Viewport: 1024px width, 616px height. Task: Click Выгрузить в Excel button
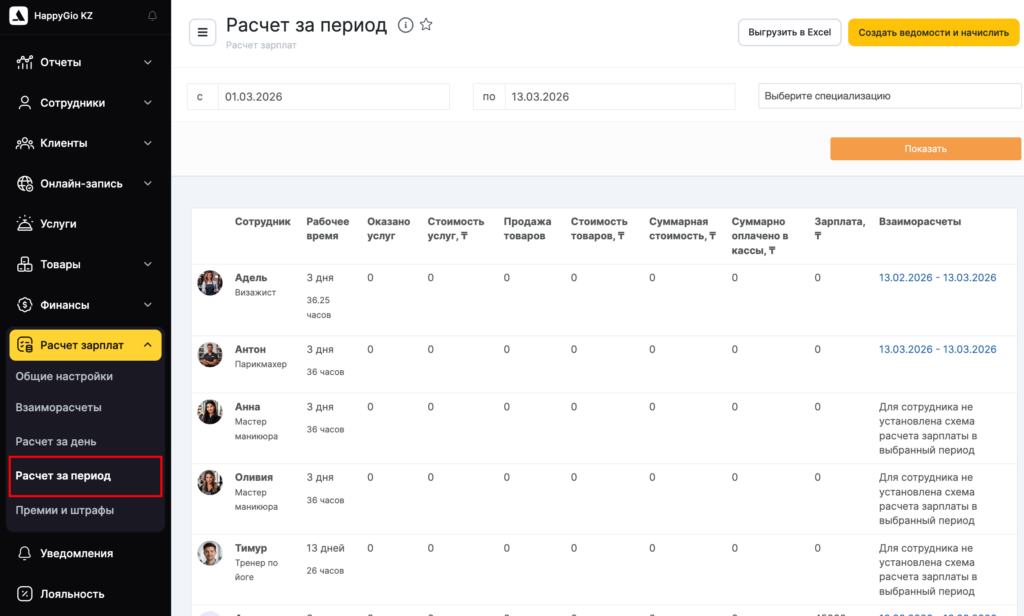[789, 32]
